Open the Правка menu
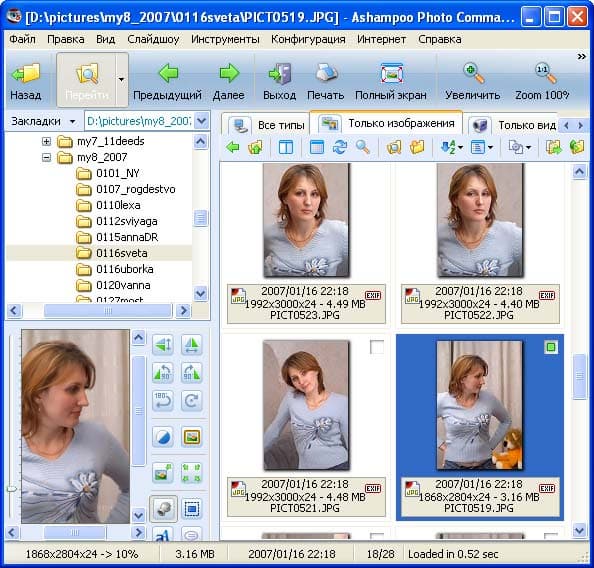594x568 pixels. tap(66, 39)
